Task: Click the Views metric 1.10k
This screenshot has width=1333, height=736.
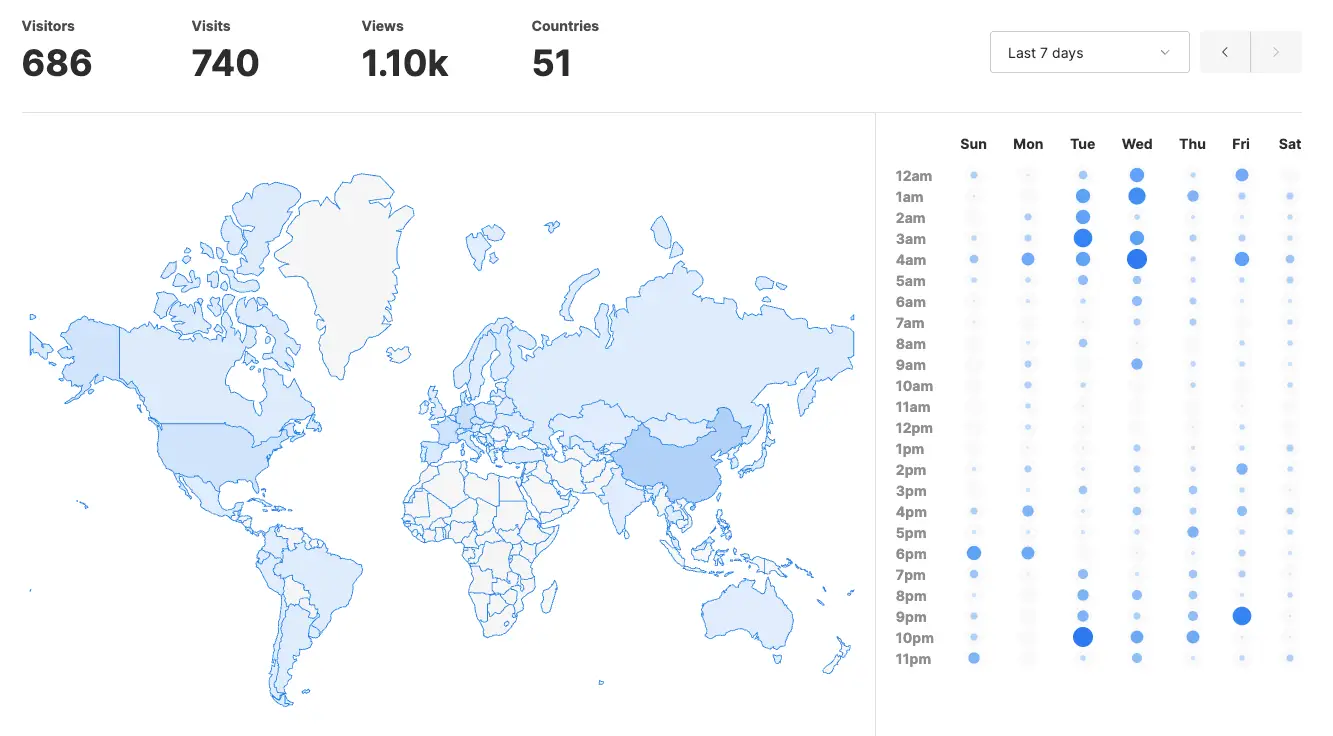Action: [404, 63]
